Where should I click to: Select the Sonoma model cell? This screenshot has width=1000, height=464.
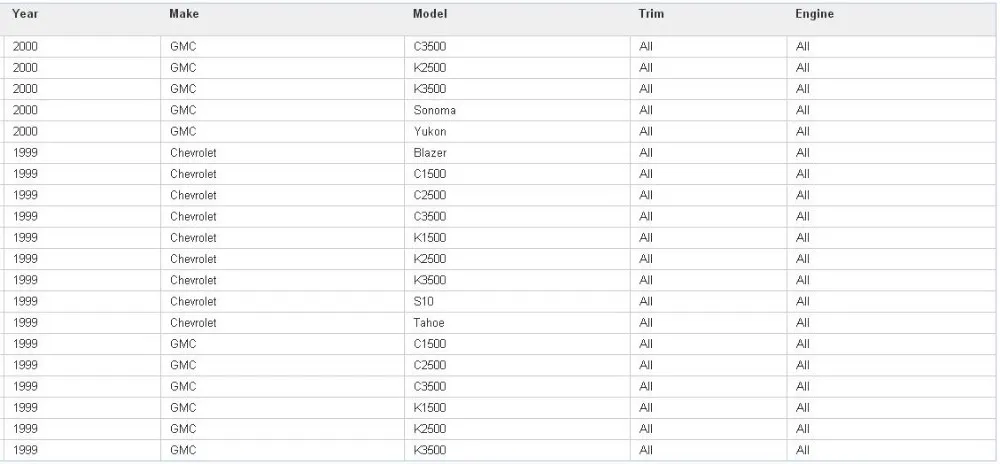point(434,110)
